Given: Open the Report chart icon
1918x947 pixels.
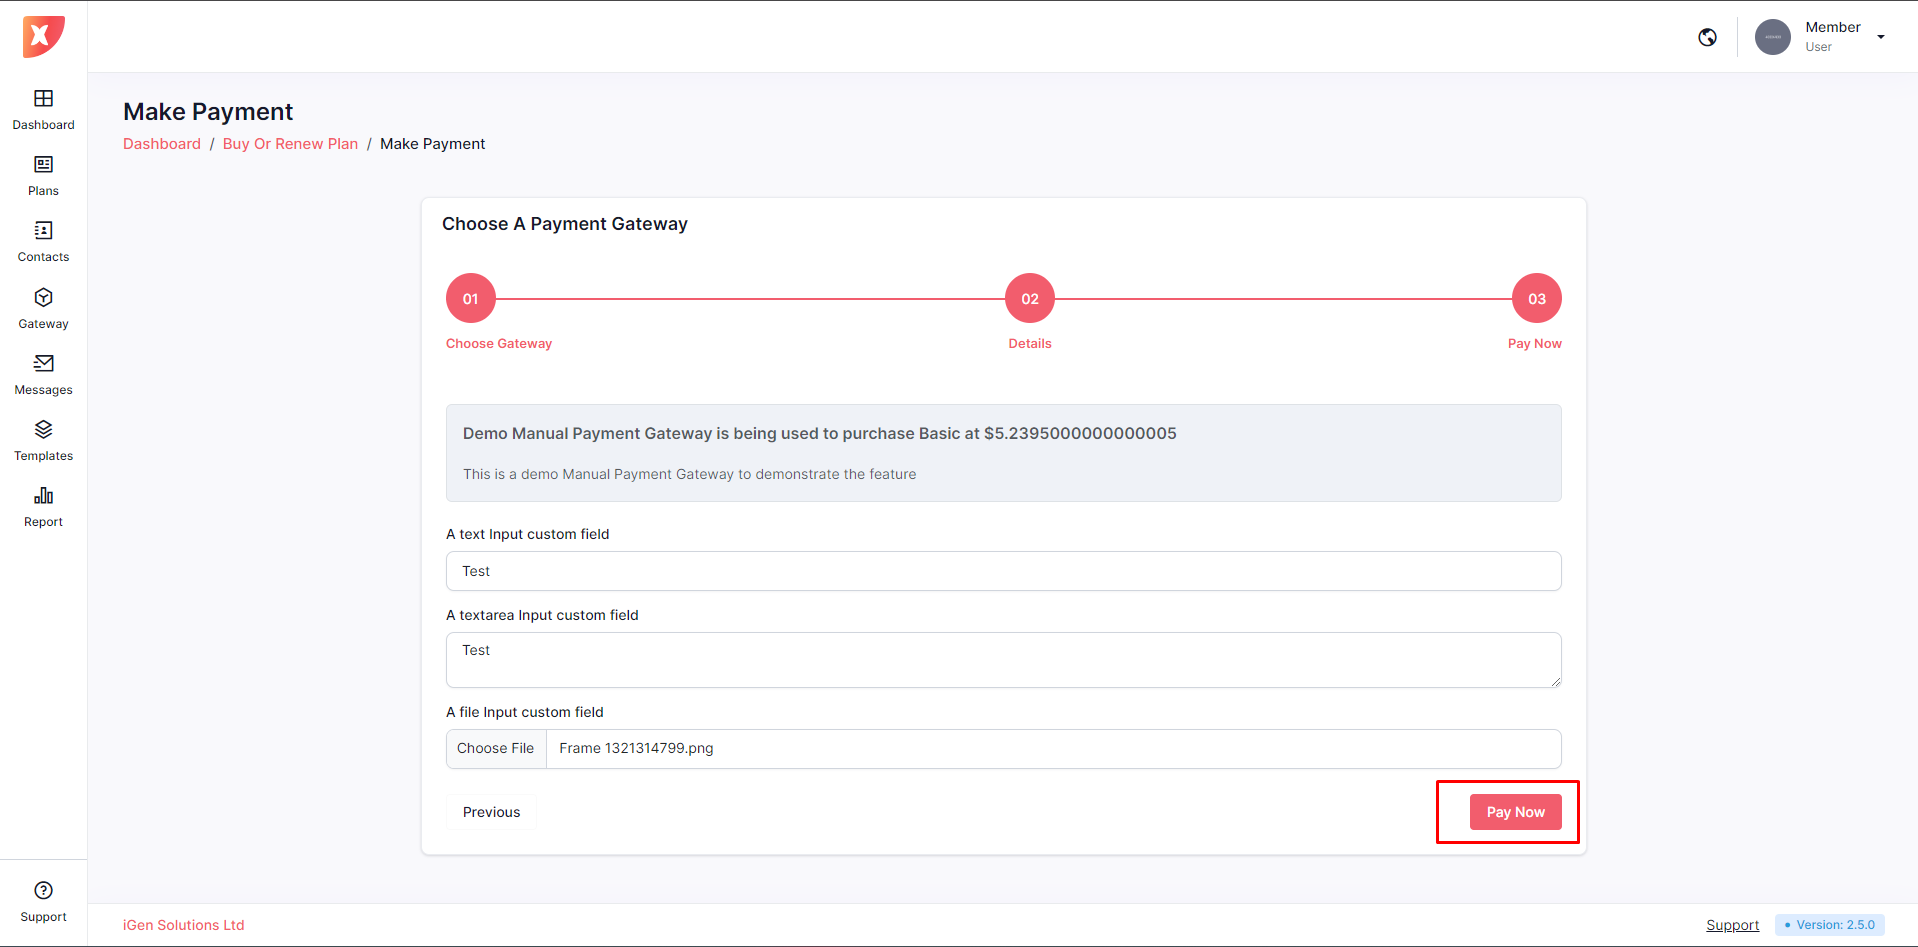Looking at the screenshot, I should 43,496.
